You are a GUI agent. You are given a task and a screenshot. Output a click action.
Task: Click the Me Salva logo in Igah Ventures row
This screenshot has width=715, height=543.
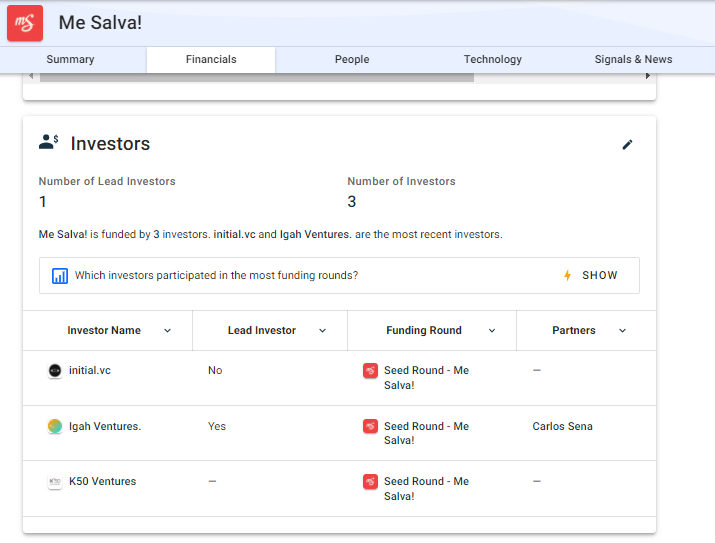tap(370, 426)
